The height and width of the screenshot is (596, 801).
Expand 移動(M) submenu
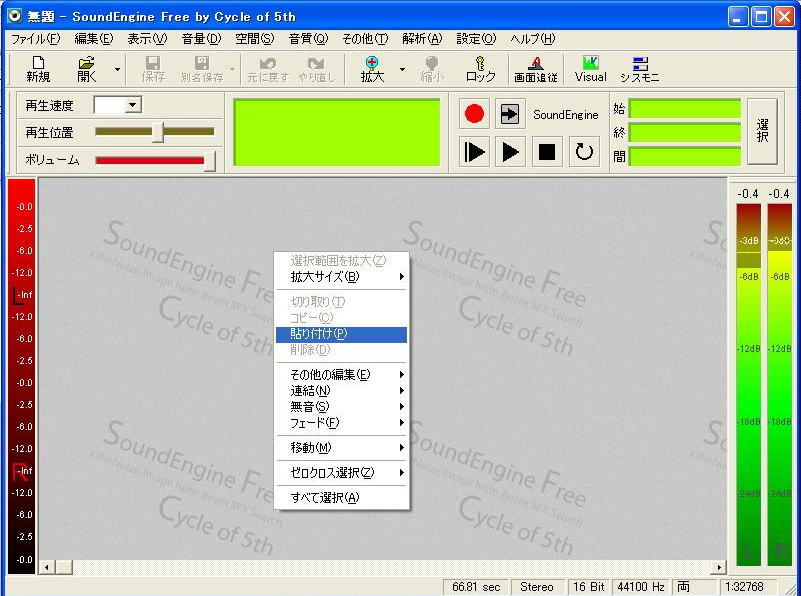point(341,448)
